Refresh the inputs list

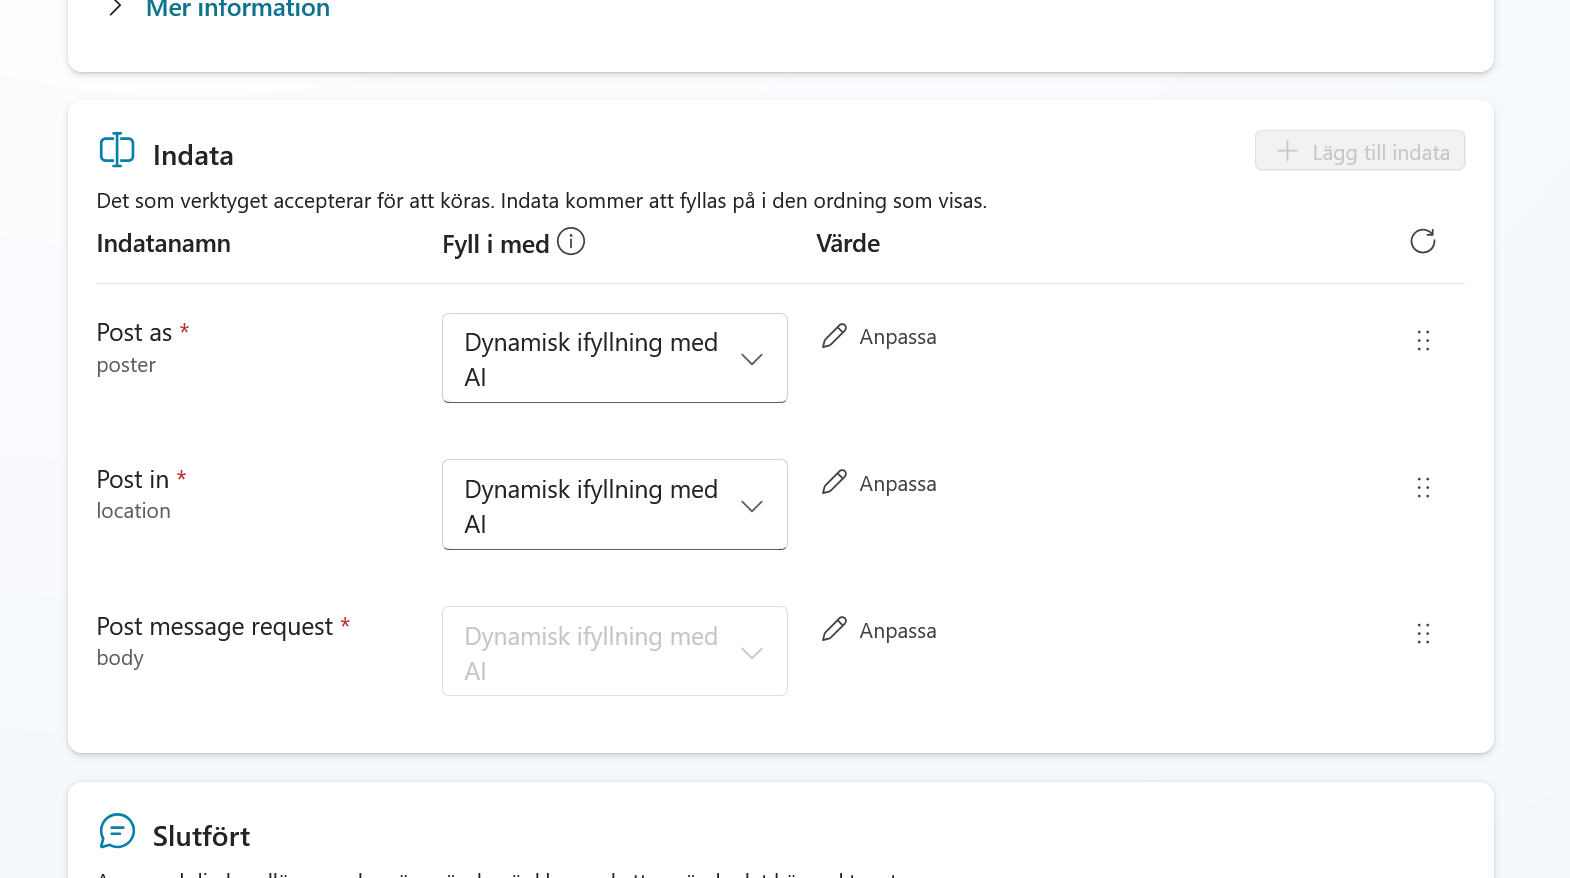1423,241
